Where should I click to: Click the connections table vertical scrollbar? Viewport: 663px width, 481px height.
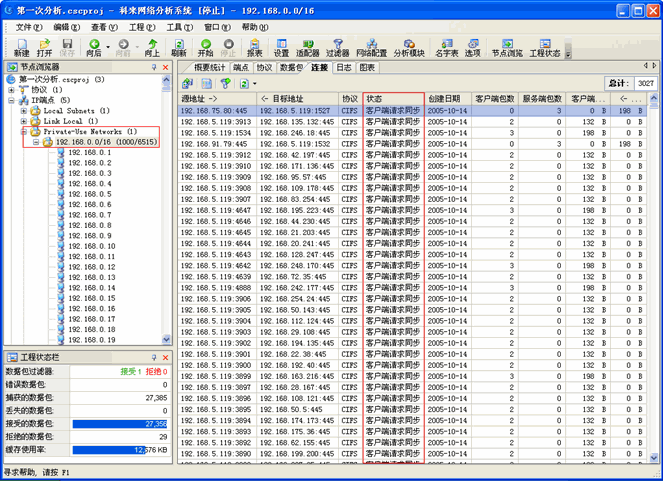point(654,280)
